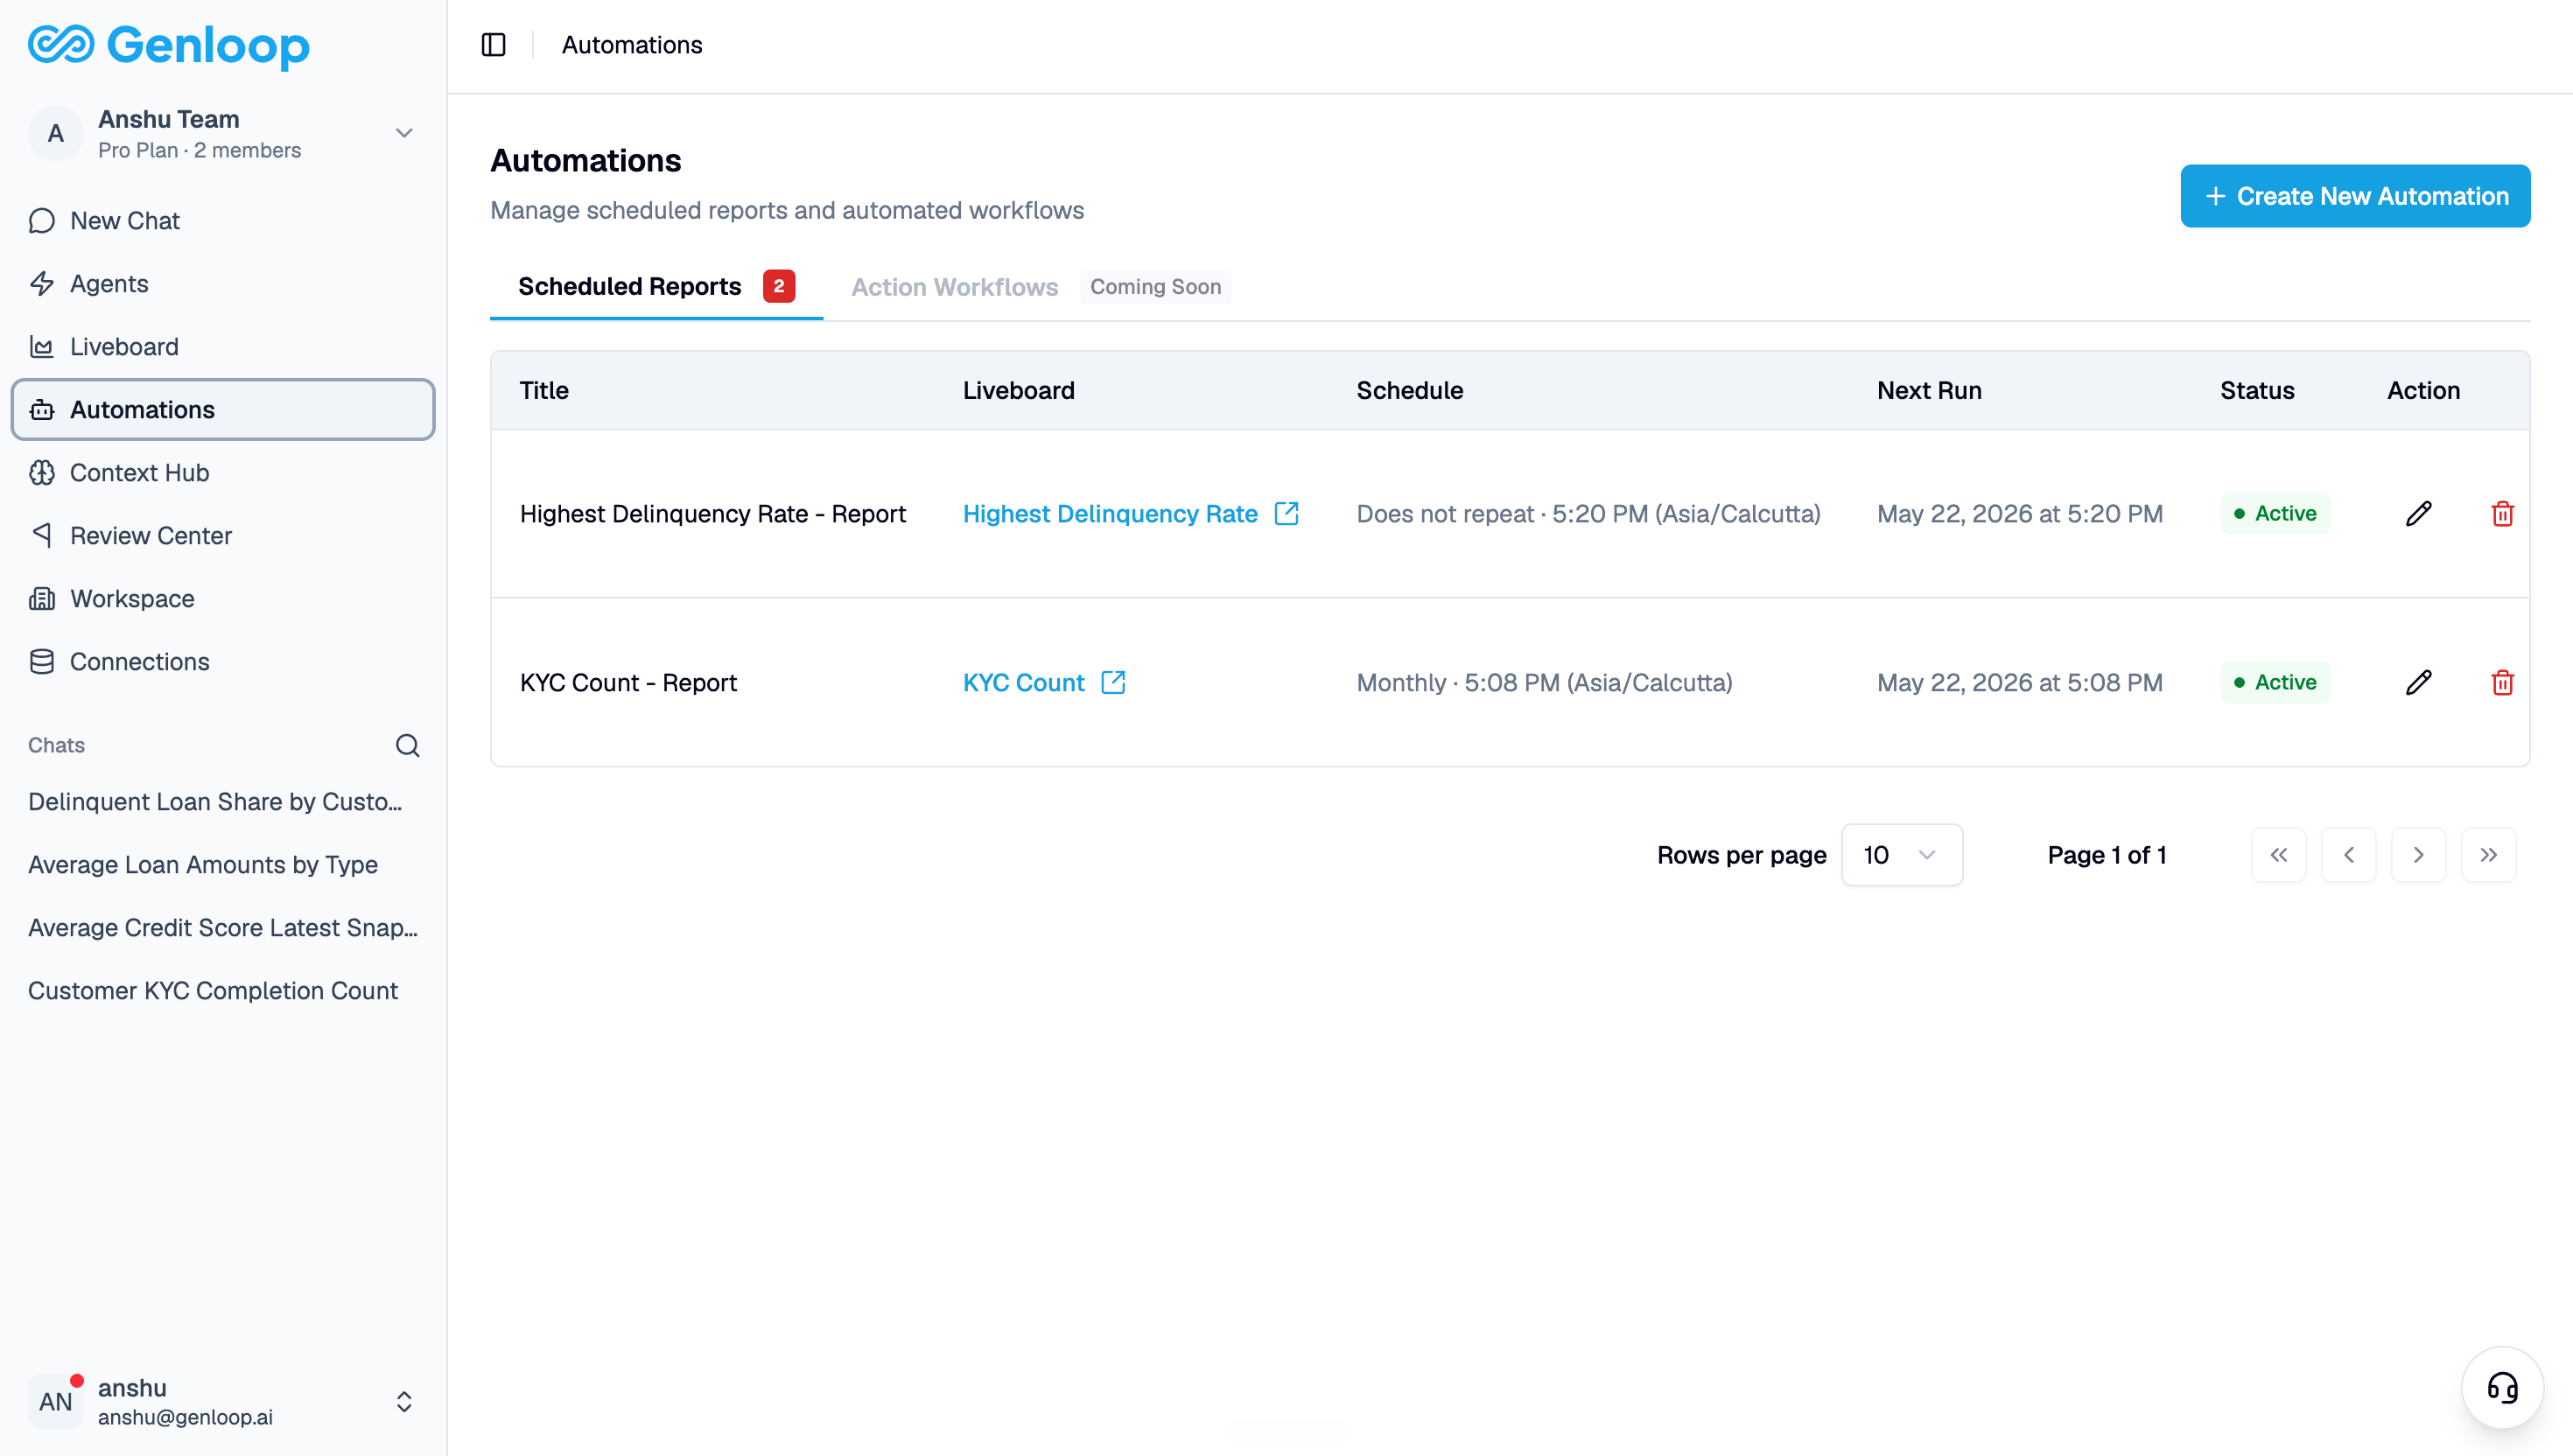Click the red 2 count badge
The height and width of the screenshot is (1456, 2573).
point(779,286)
